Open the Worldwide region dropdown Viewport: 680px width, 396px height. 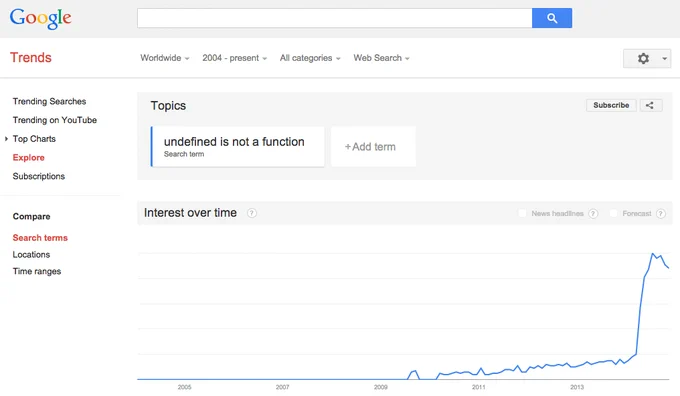click(165, 58)
